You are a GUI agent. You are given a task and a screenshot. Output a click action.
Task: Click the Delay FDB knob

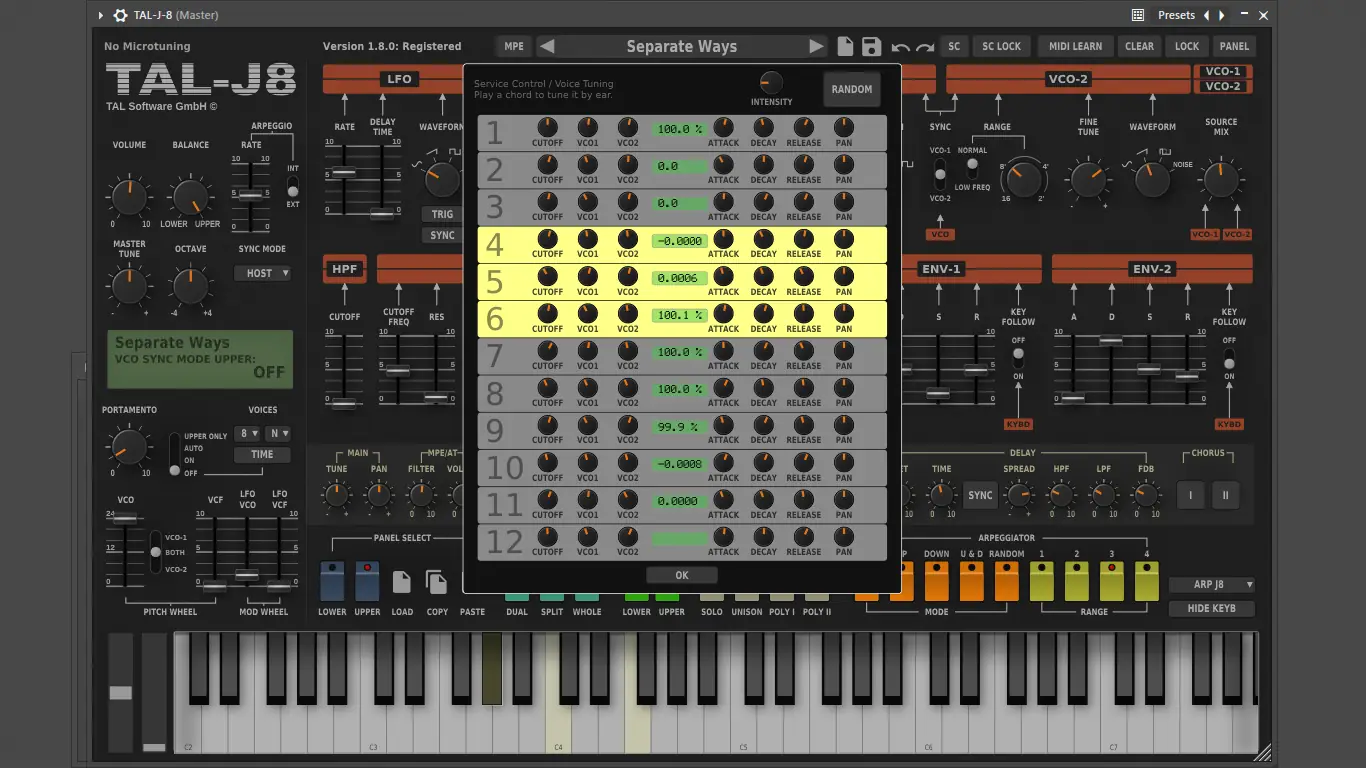click(1145, 495)
